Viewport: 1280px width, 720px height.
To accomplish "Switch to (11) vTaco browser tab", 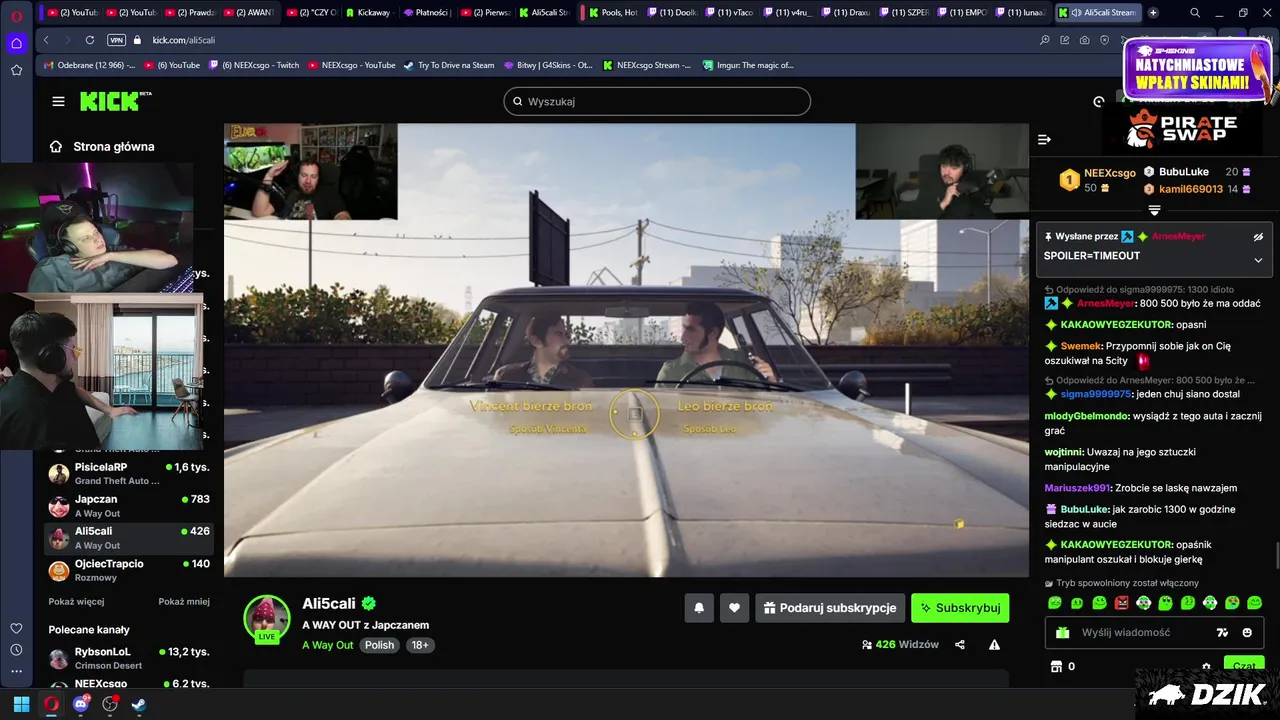I will [x=729, y=13].
